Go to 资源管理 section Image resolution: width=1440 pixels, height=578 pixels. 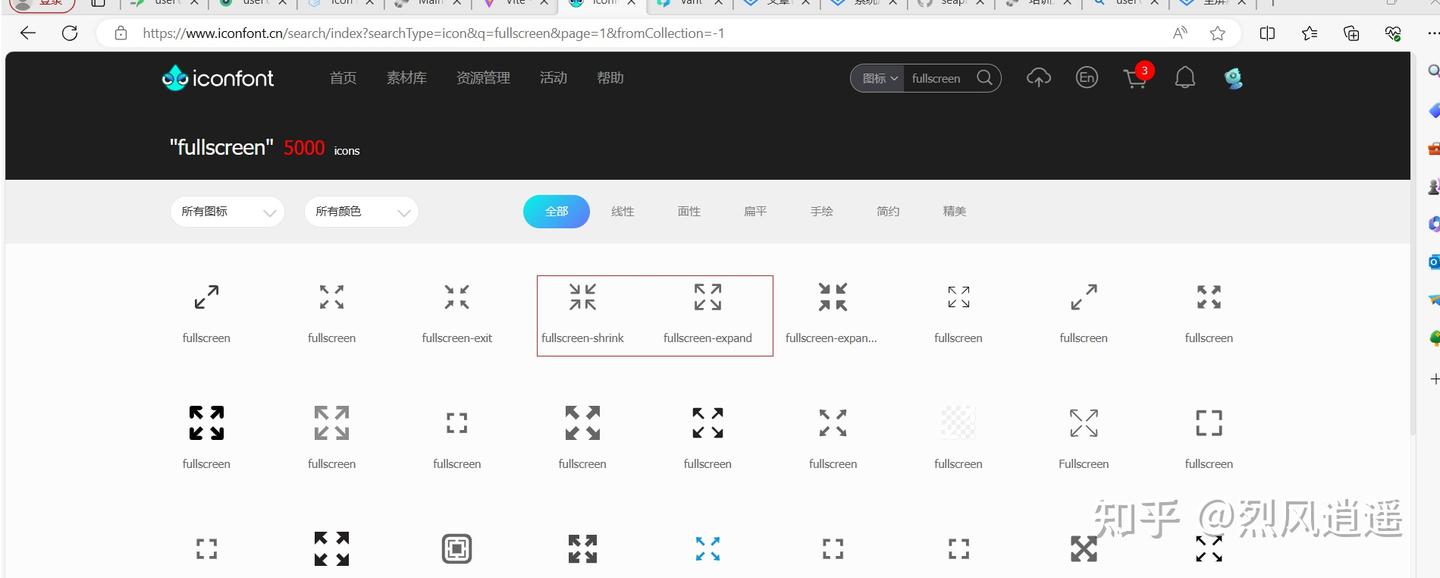[483, 77]
